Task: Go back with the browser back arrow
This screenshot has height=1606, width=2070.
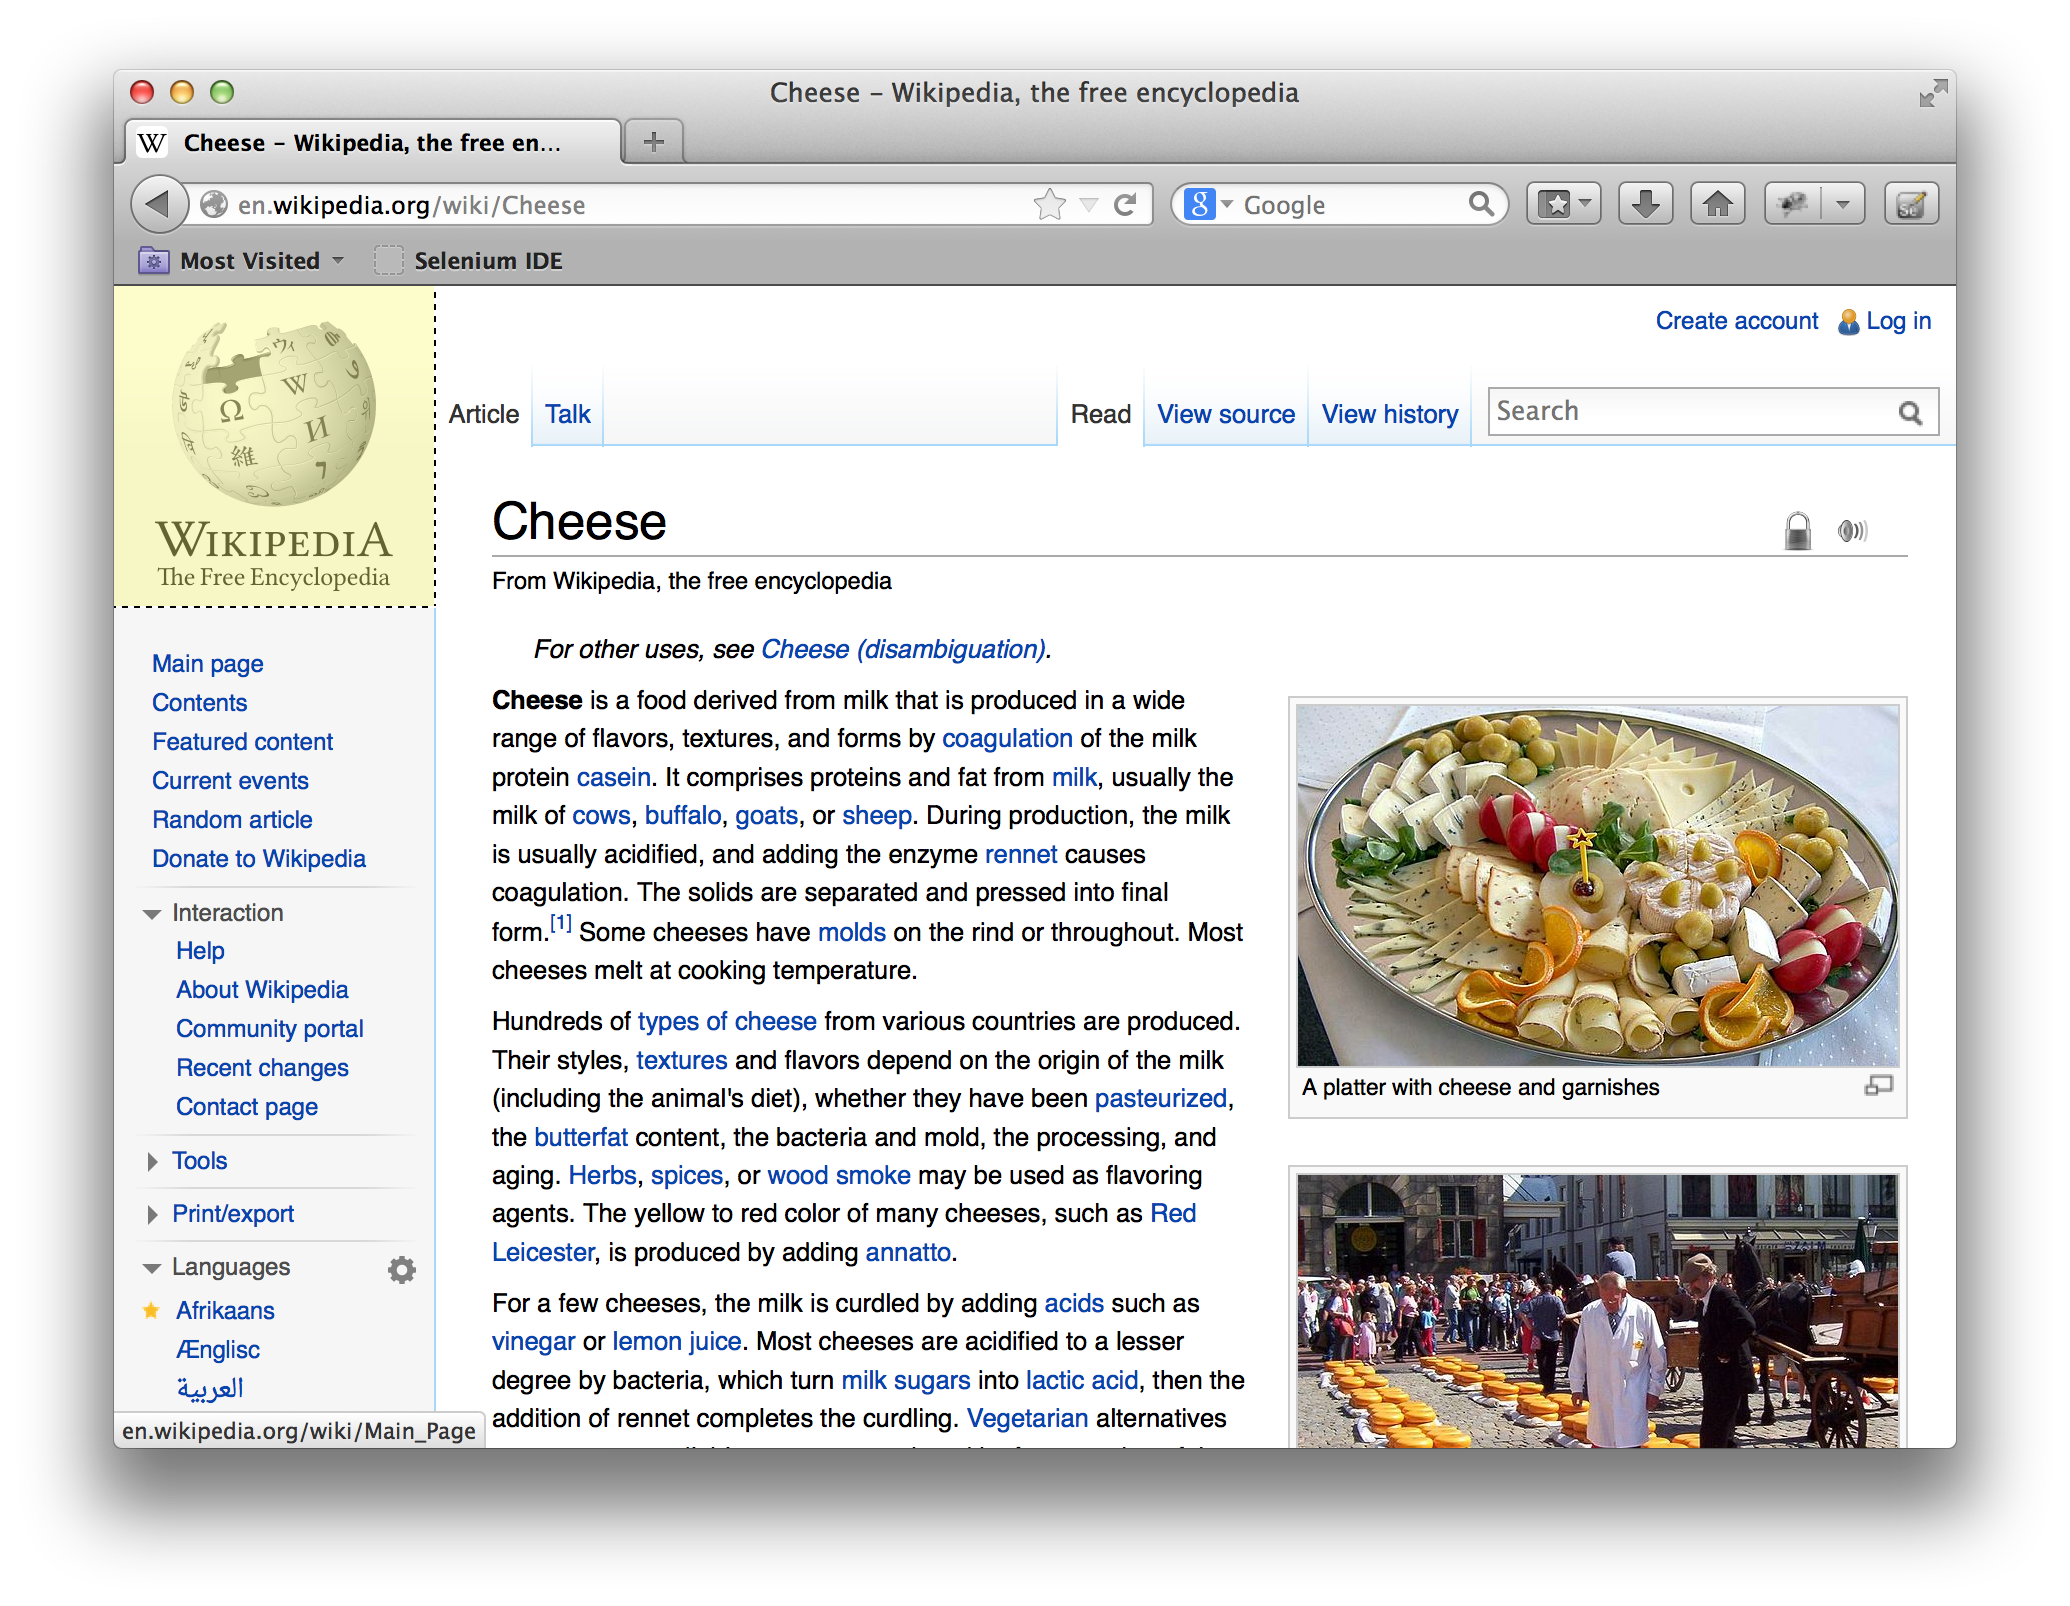Action: click(x=159, y=204)
